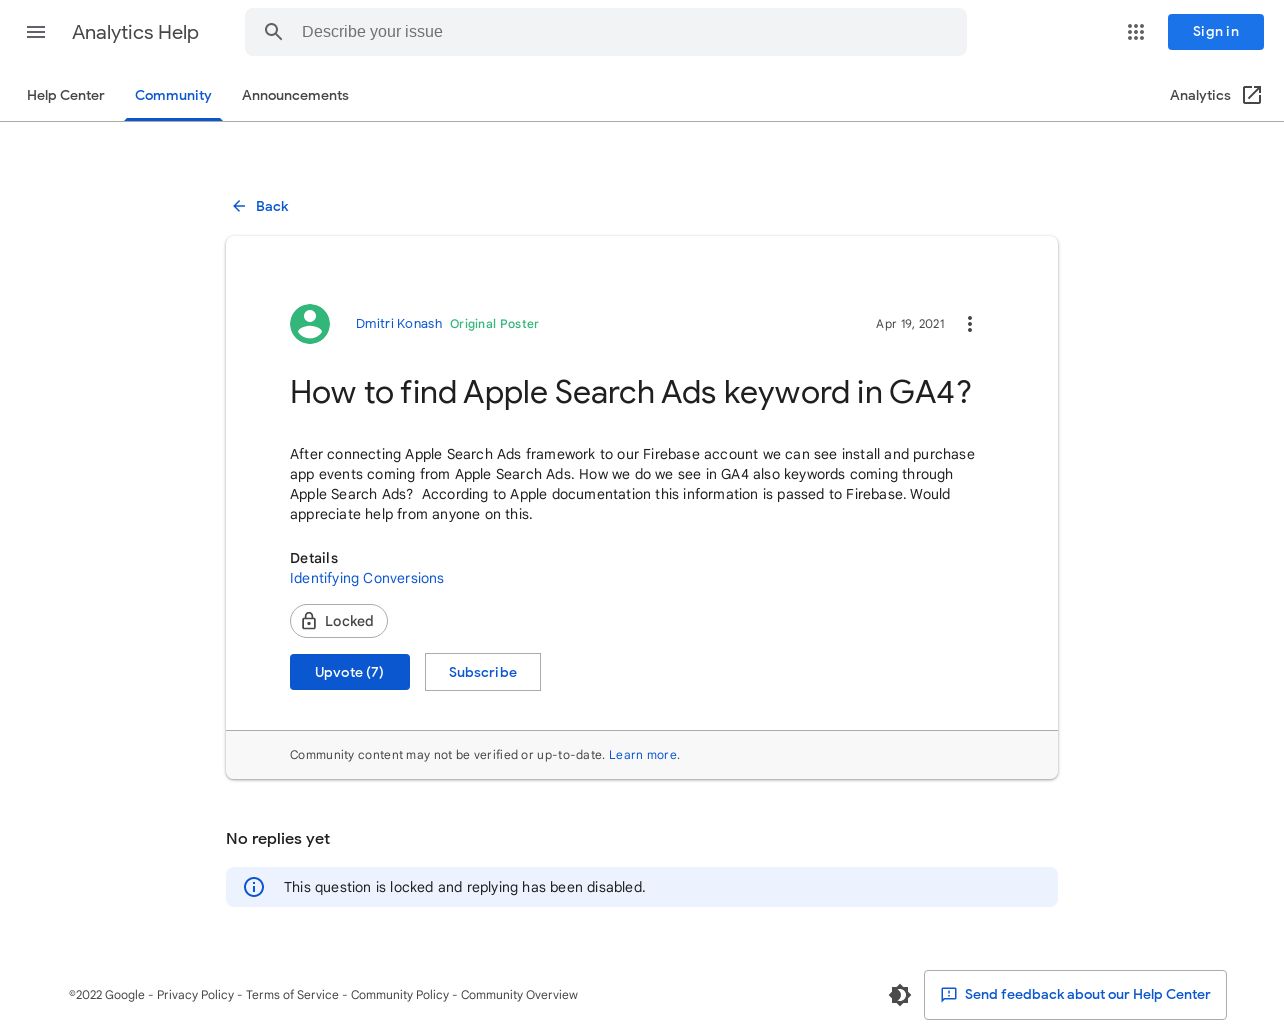The image size is (1284, 1035).
Task: Click the Sign in button
Action: [x=1216, y=32]
